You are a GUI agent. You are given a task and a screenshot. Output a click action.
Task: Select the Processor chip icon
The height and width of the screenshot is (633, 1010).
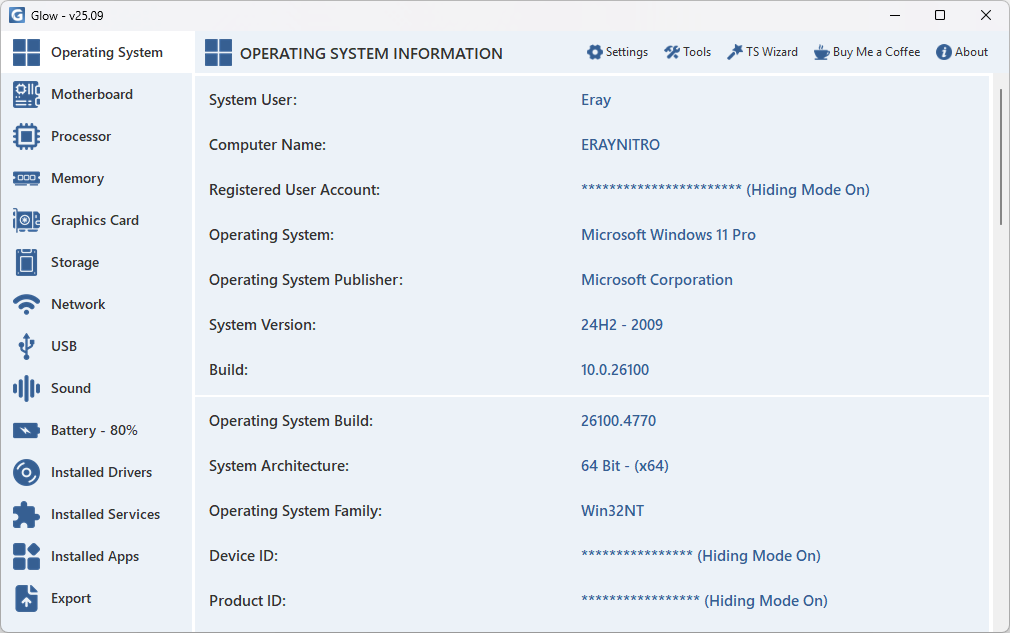click(26, 136)
